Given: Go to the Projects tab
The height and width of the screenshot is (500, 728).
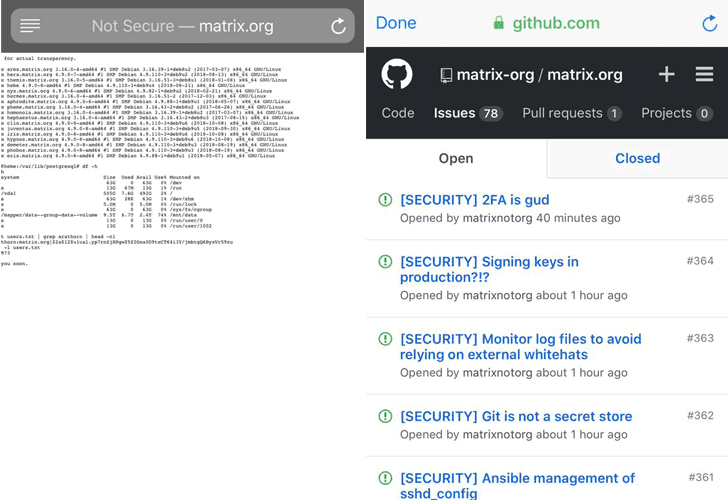Looking at the screenshot, I should pyautogui.click(x=677, y=113).
